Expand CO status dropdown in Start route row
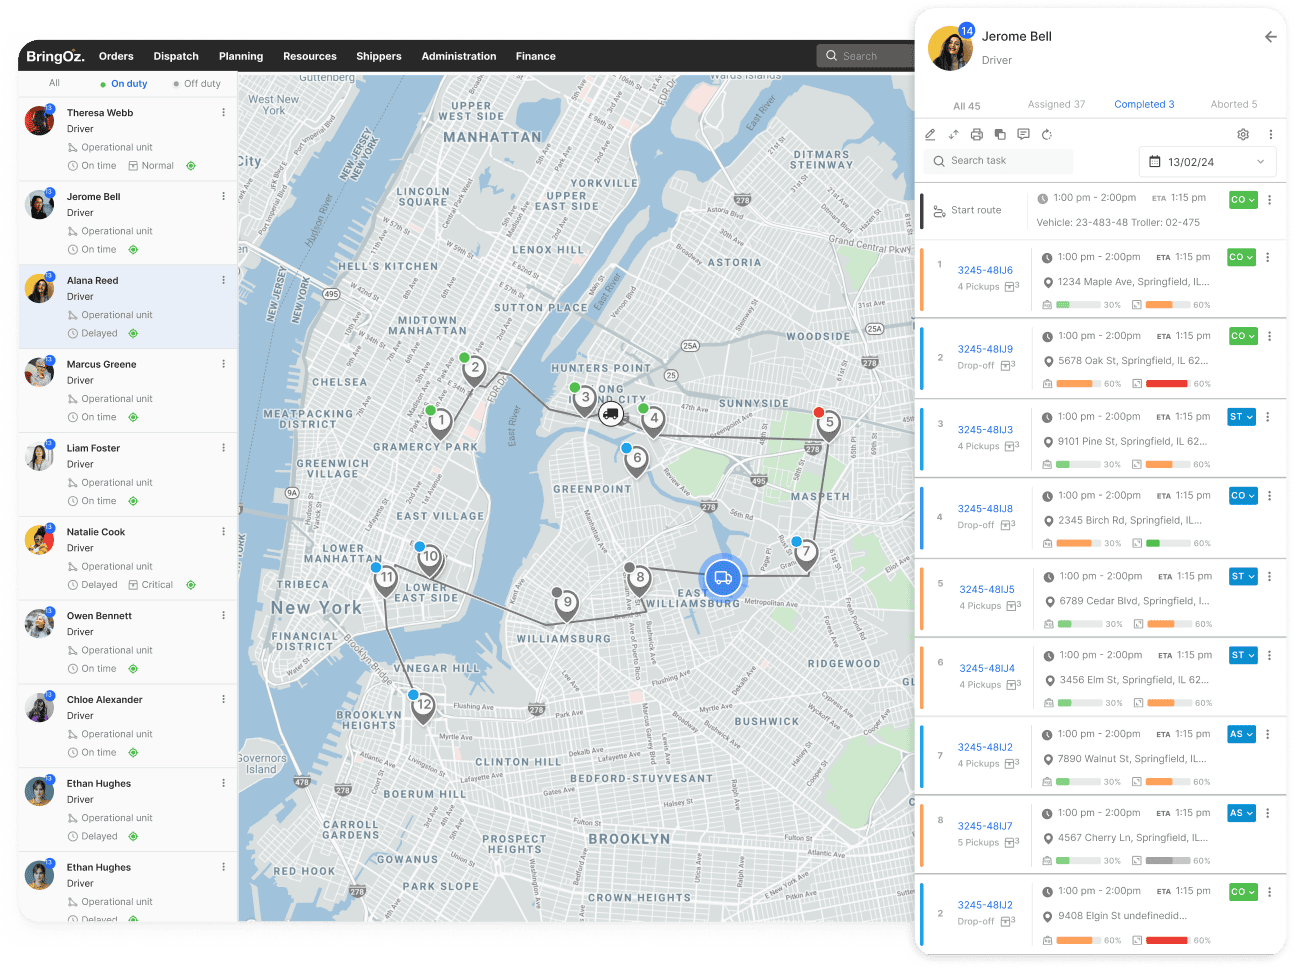Image resolution: width=1304 pixels, height=968 pixels. 1243,200
